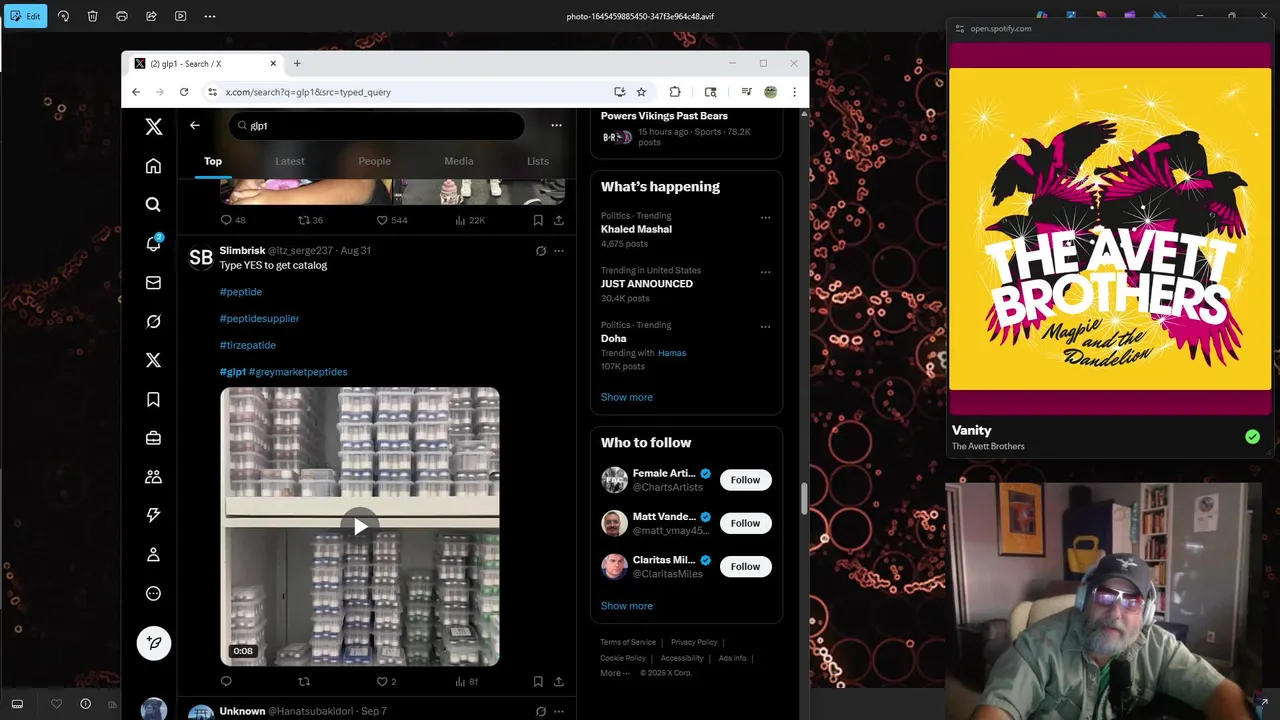Viewport: 1280px width, 720px height.
Task: Follow Matt Vande... account
Action: [745, 523]
